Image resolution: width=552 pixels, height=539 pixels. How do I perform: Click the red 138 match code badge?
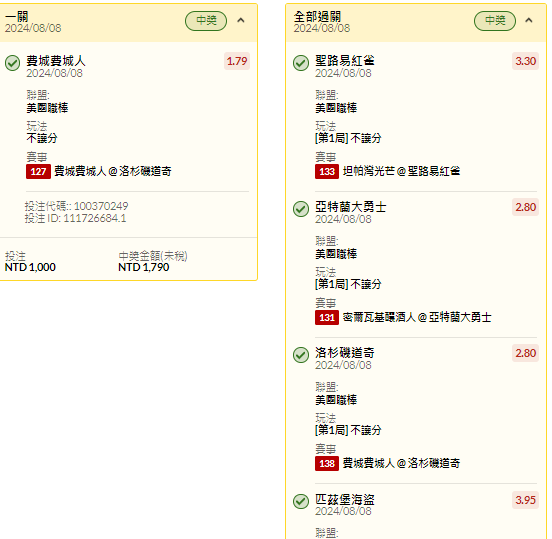coord(327,464)
